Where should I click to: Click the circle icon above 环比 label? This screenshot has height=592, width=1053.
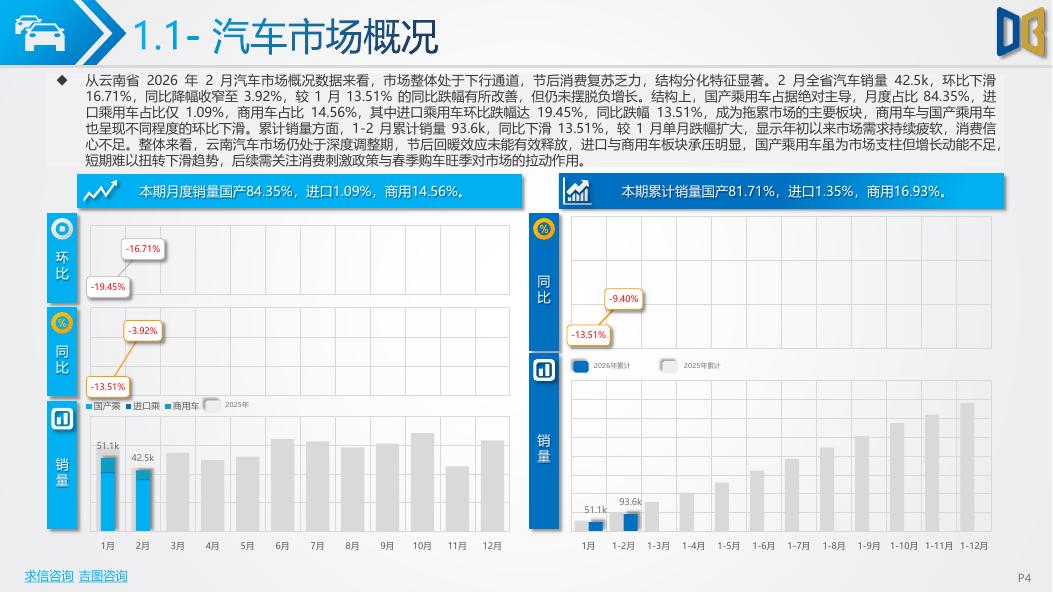[62, 229]
